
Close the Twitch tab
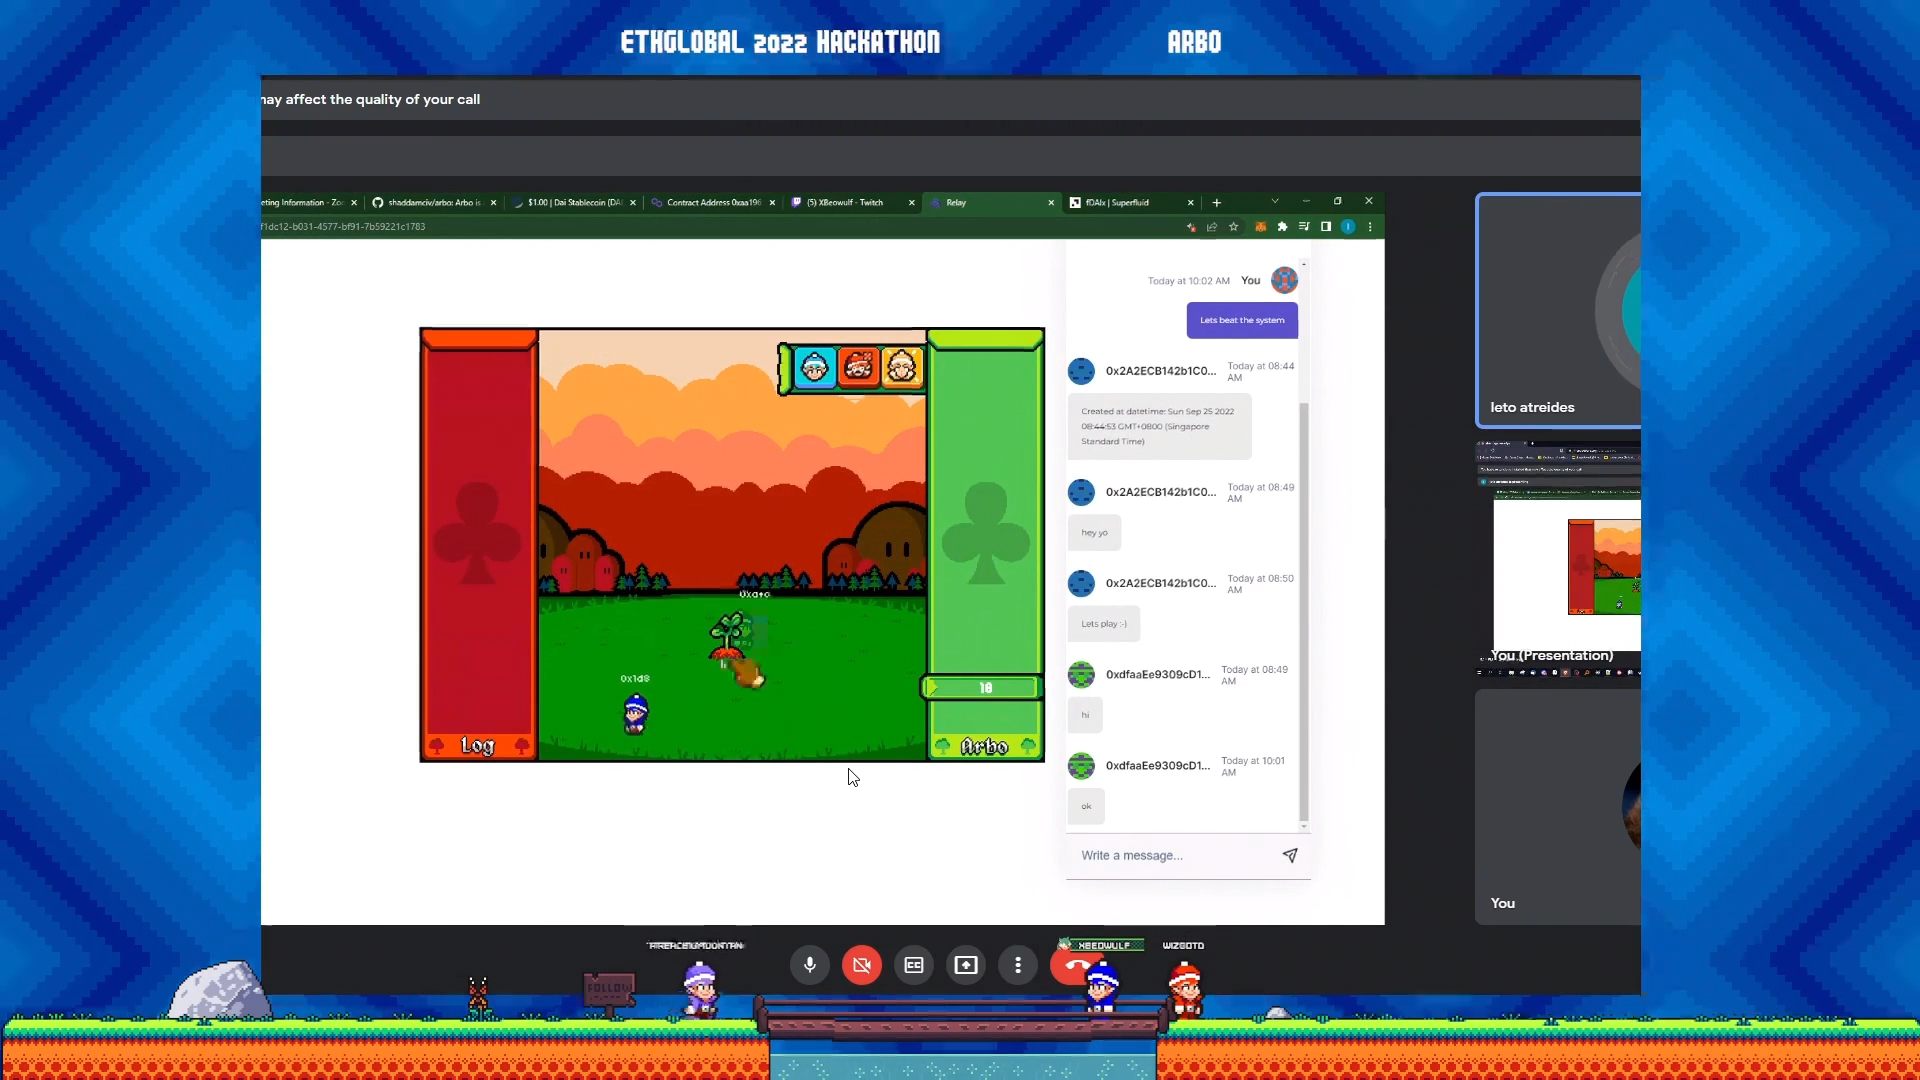pos(912,202)
